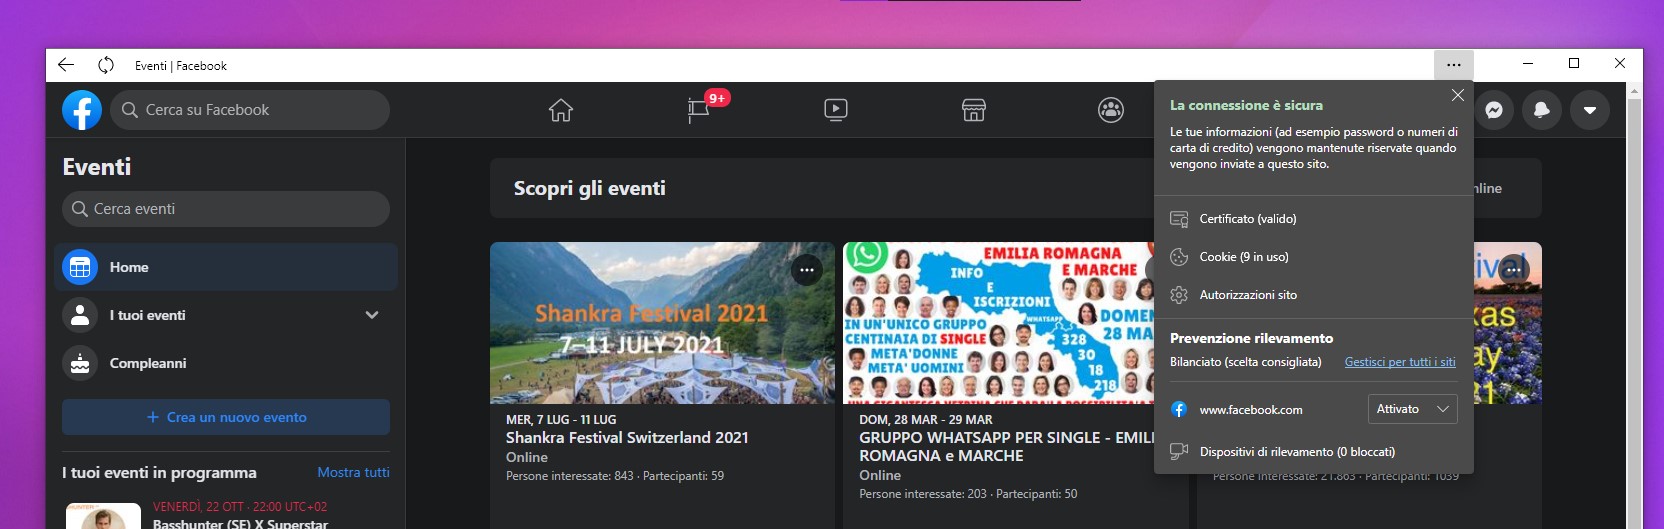
Task: Click the Facebook logo icon
Action: pos(82,110)
